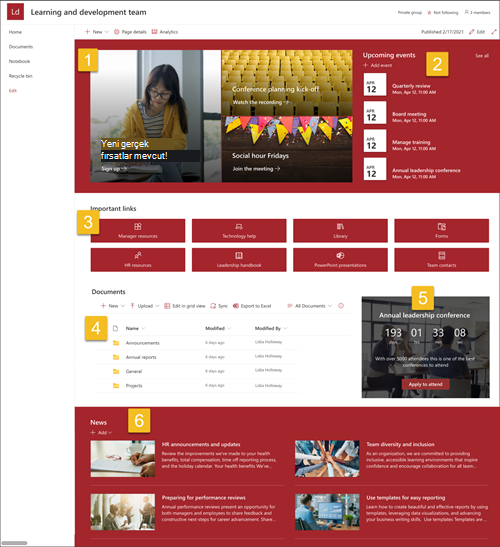Viewport: 500px width, 547px height.
Task: Click the expand full-screen arrows icon
Action: [x=494, y=32]
